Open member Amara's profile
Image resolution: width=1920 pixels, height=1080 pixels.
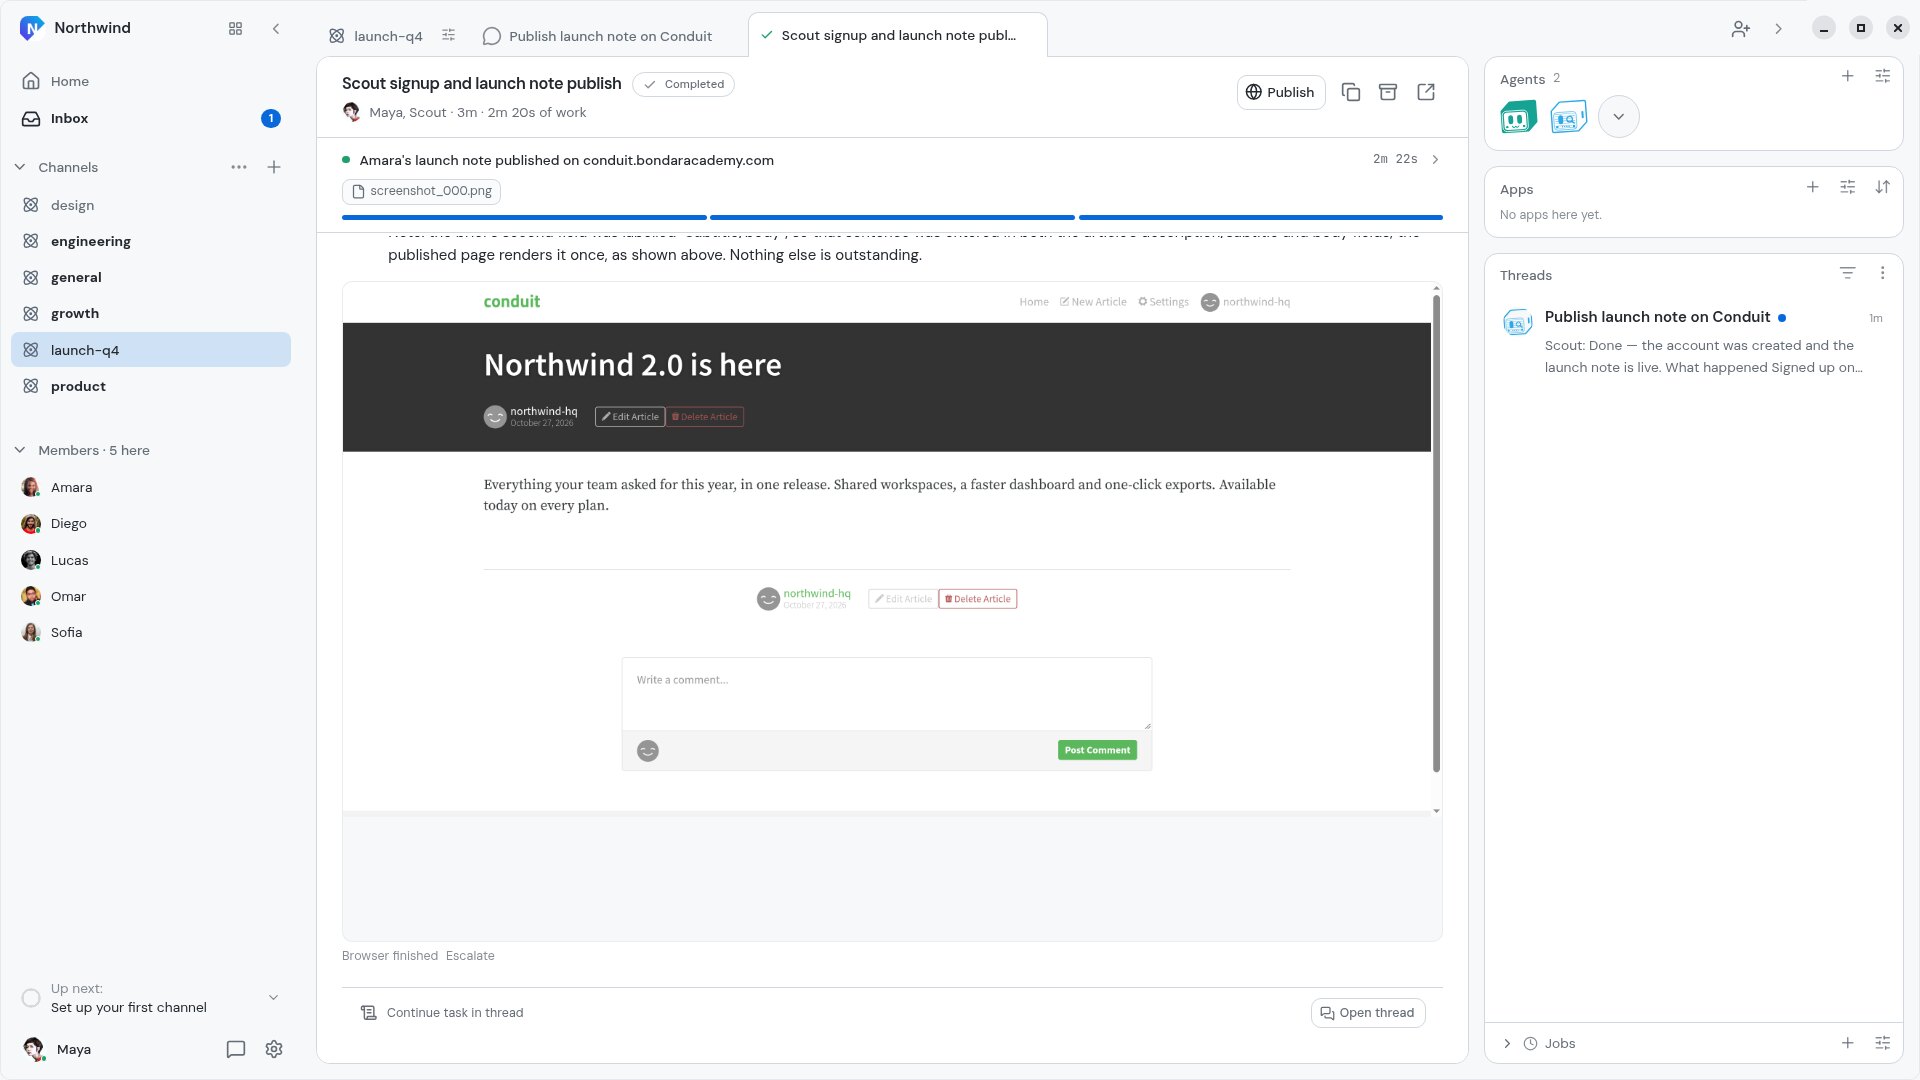tap(151, 487)
